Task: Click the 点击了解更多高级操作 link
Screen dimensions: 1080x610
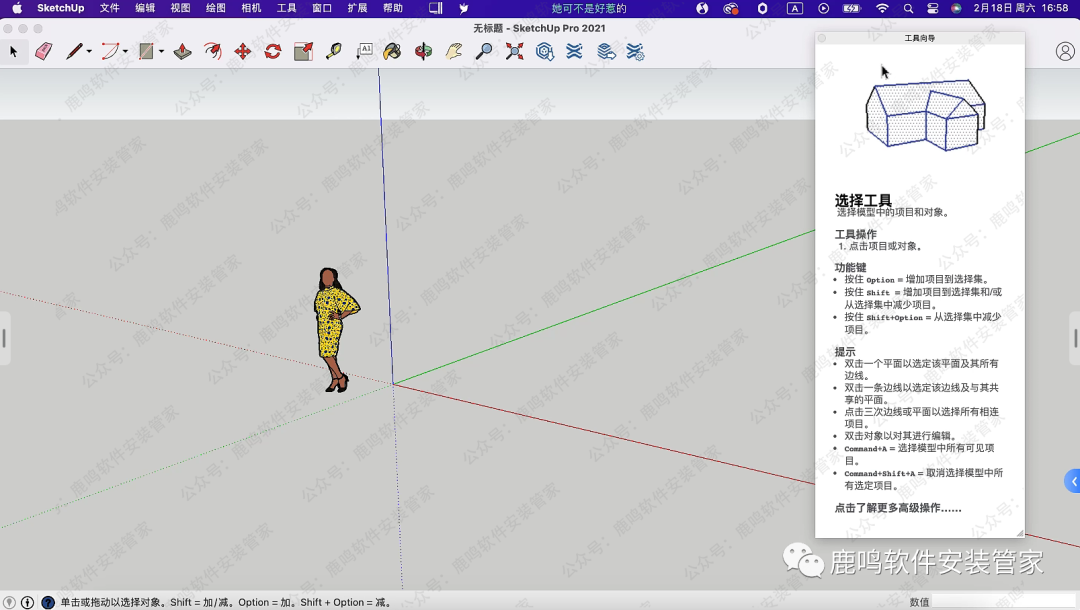Action: click(x=897, y=508)
